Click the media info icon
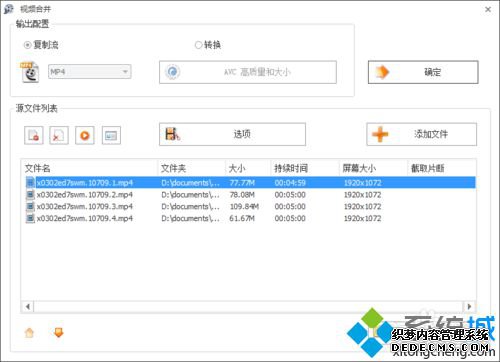The width and height of the screenshot is (500, 362). [x=111, y=135]
